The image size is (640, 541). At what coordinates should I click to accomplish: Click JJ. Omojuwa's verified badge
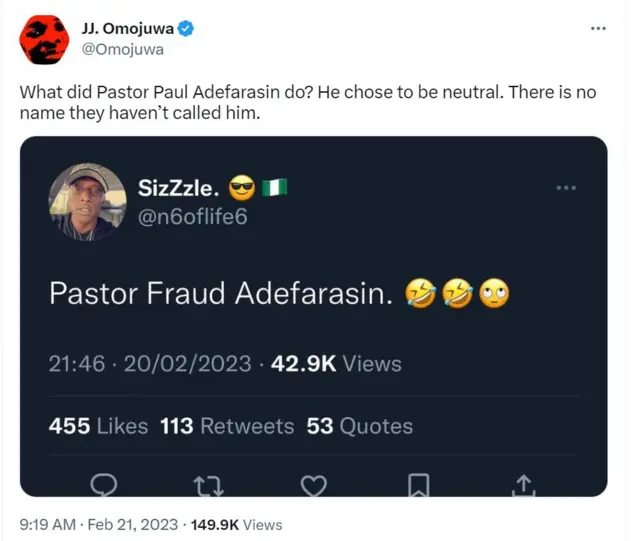coord(186,29)
